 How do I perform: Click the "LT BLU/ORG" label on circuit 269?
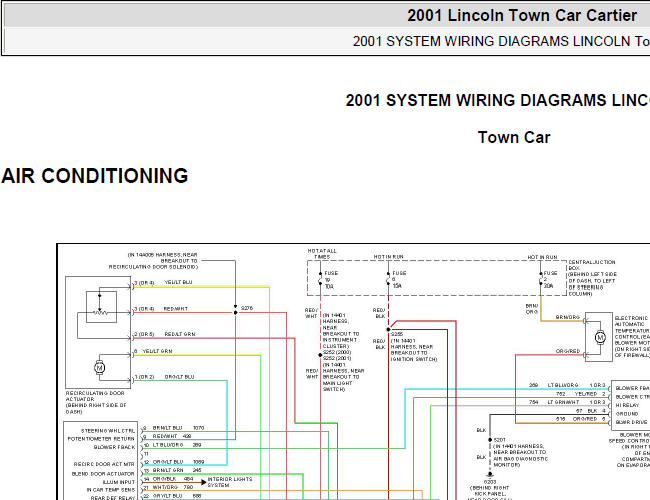coord(563,385)
